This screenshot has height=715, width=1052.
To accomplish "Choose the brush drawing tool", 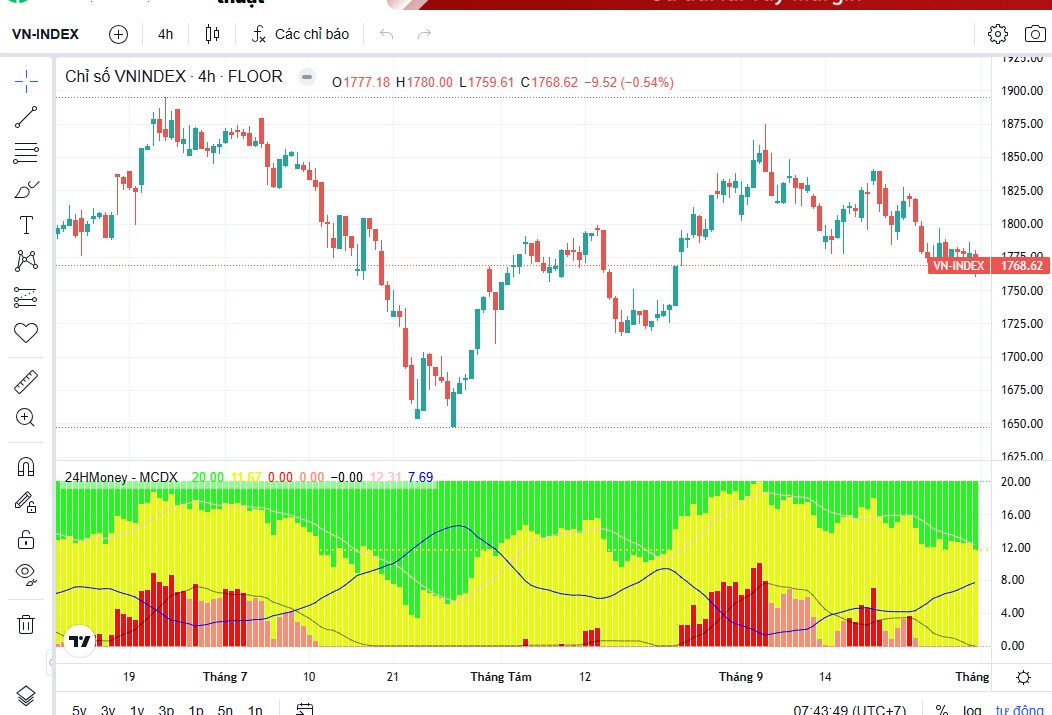I will [26, 190].
